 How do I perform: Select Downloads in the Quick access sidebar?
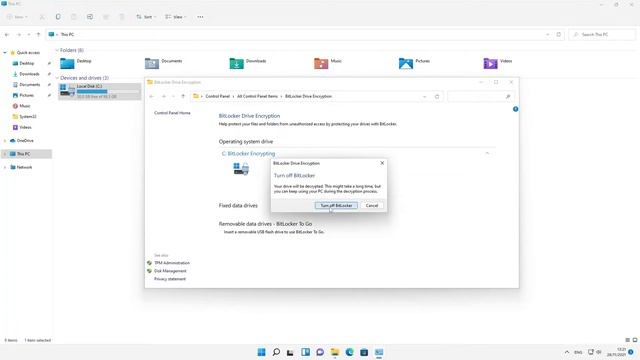click(29, 74)
